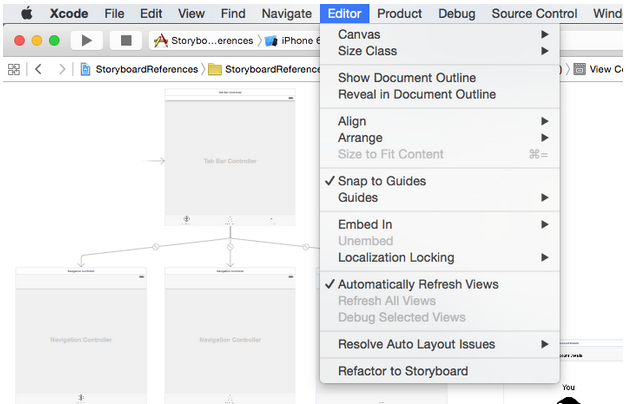Toggle Snap to Guides option
Viewport: 637px width, 404px height.
(x=381, y=181)
